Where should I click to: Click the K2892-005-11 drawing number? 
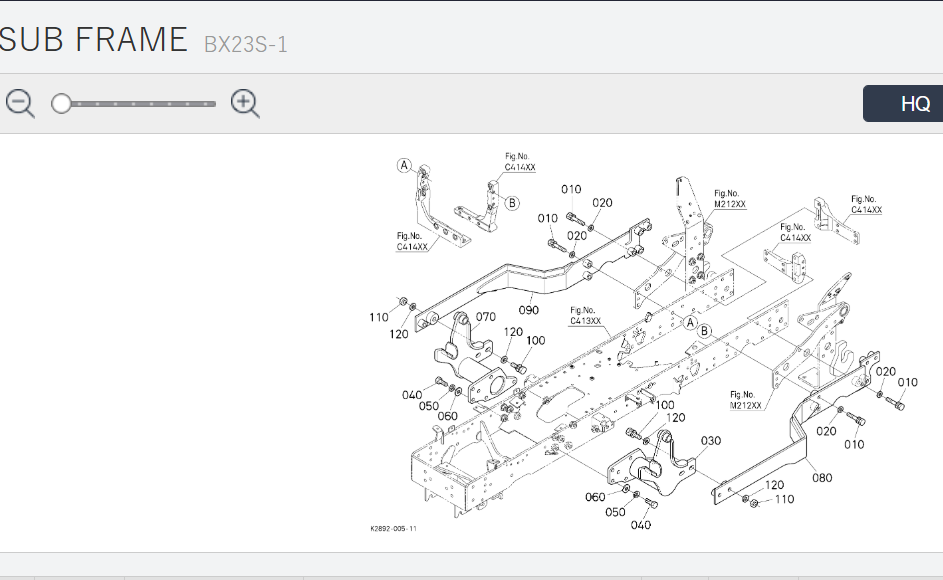tap(393, 528)
